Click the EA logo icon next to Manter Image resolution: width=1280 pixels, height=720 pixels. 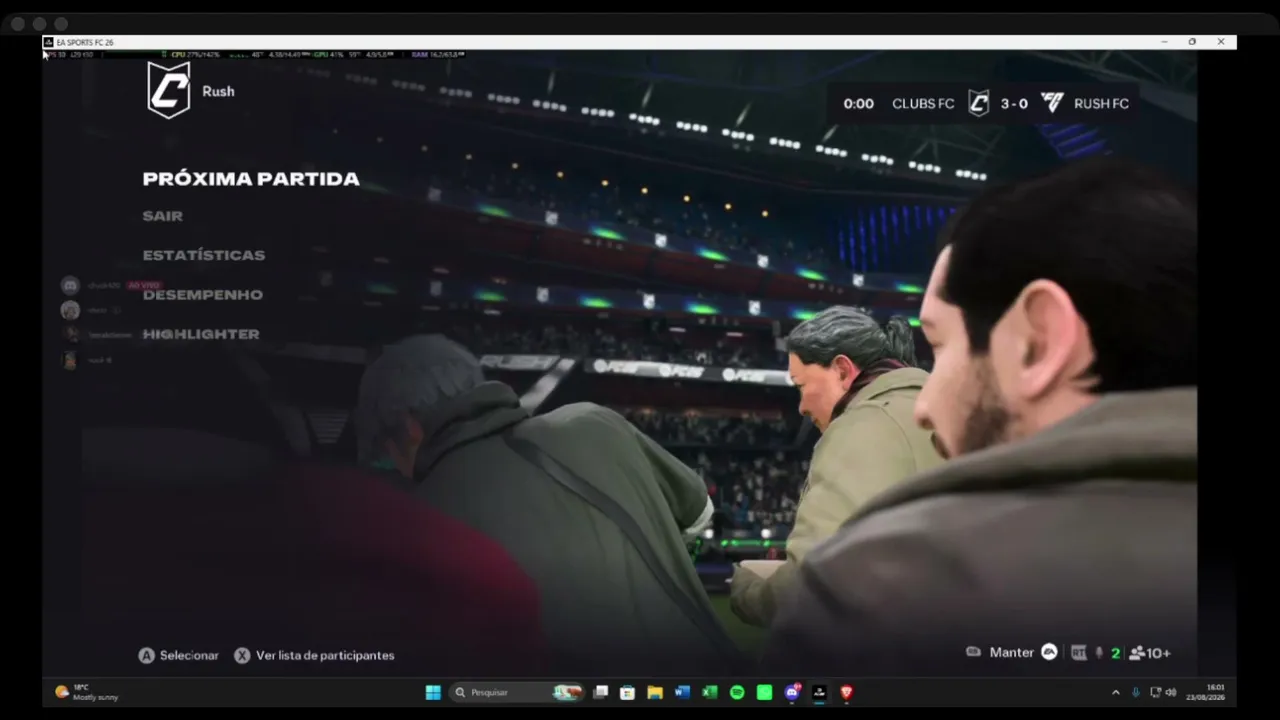coord(1049,652)
